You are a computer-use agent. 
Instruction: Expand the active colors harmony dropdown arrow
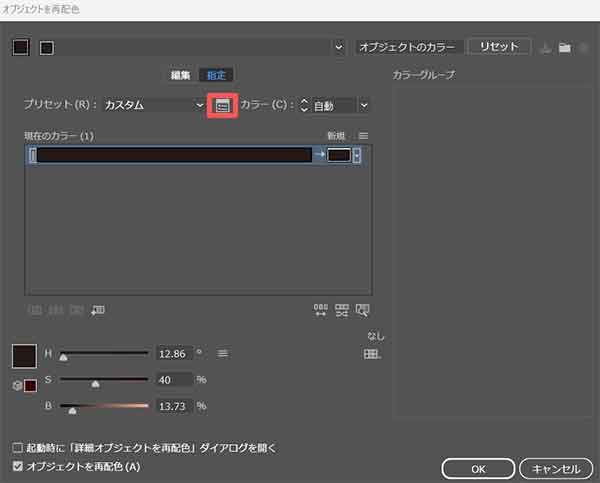(x=339, y=47)
